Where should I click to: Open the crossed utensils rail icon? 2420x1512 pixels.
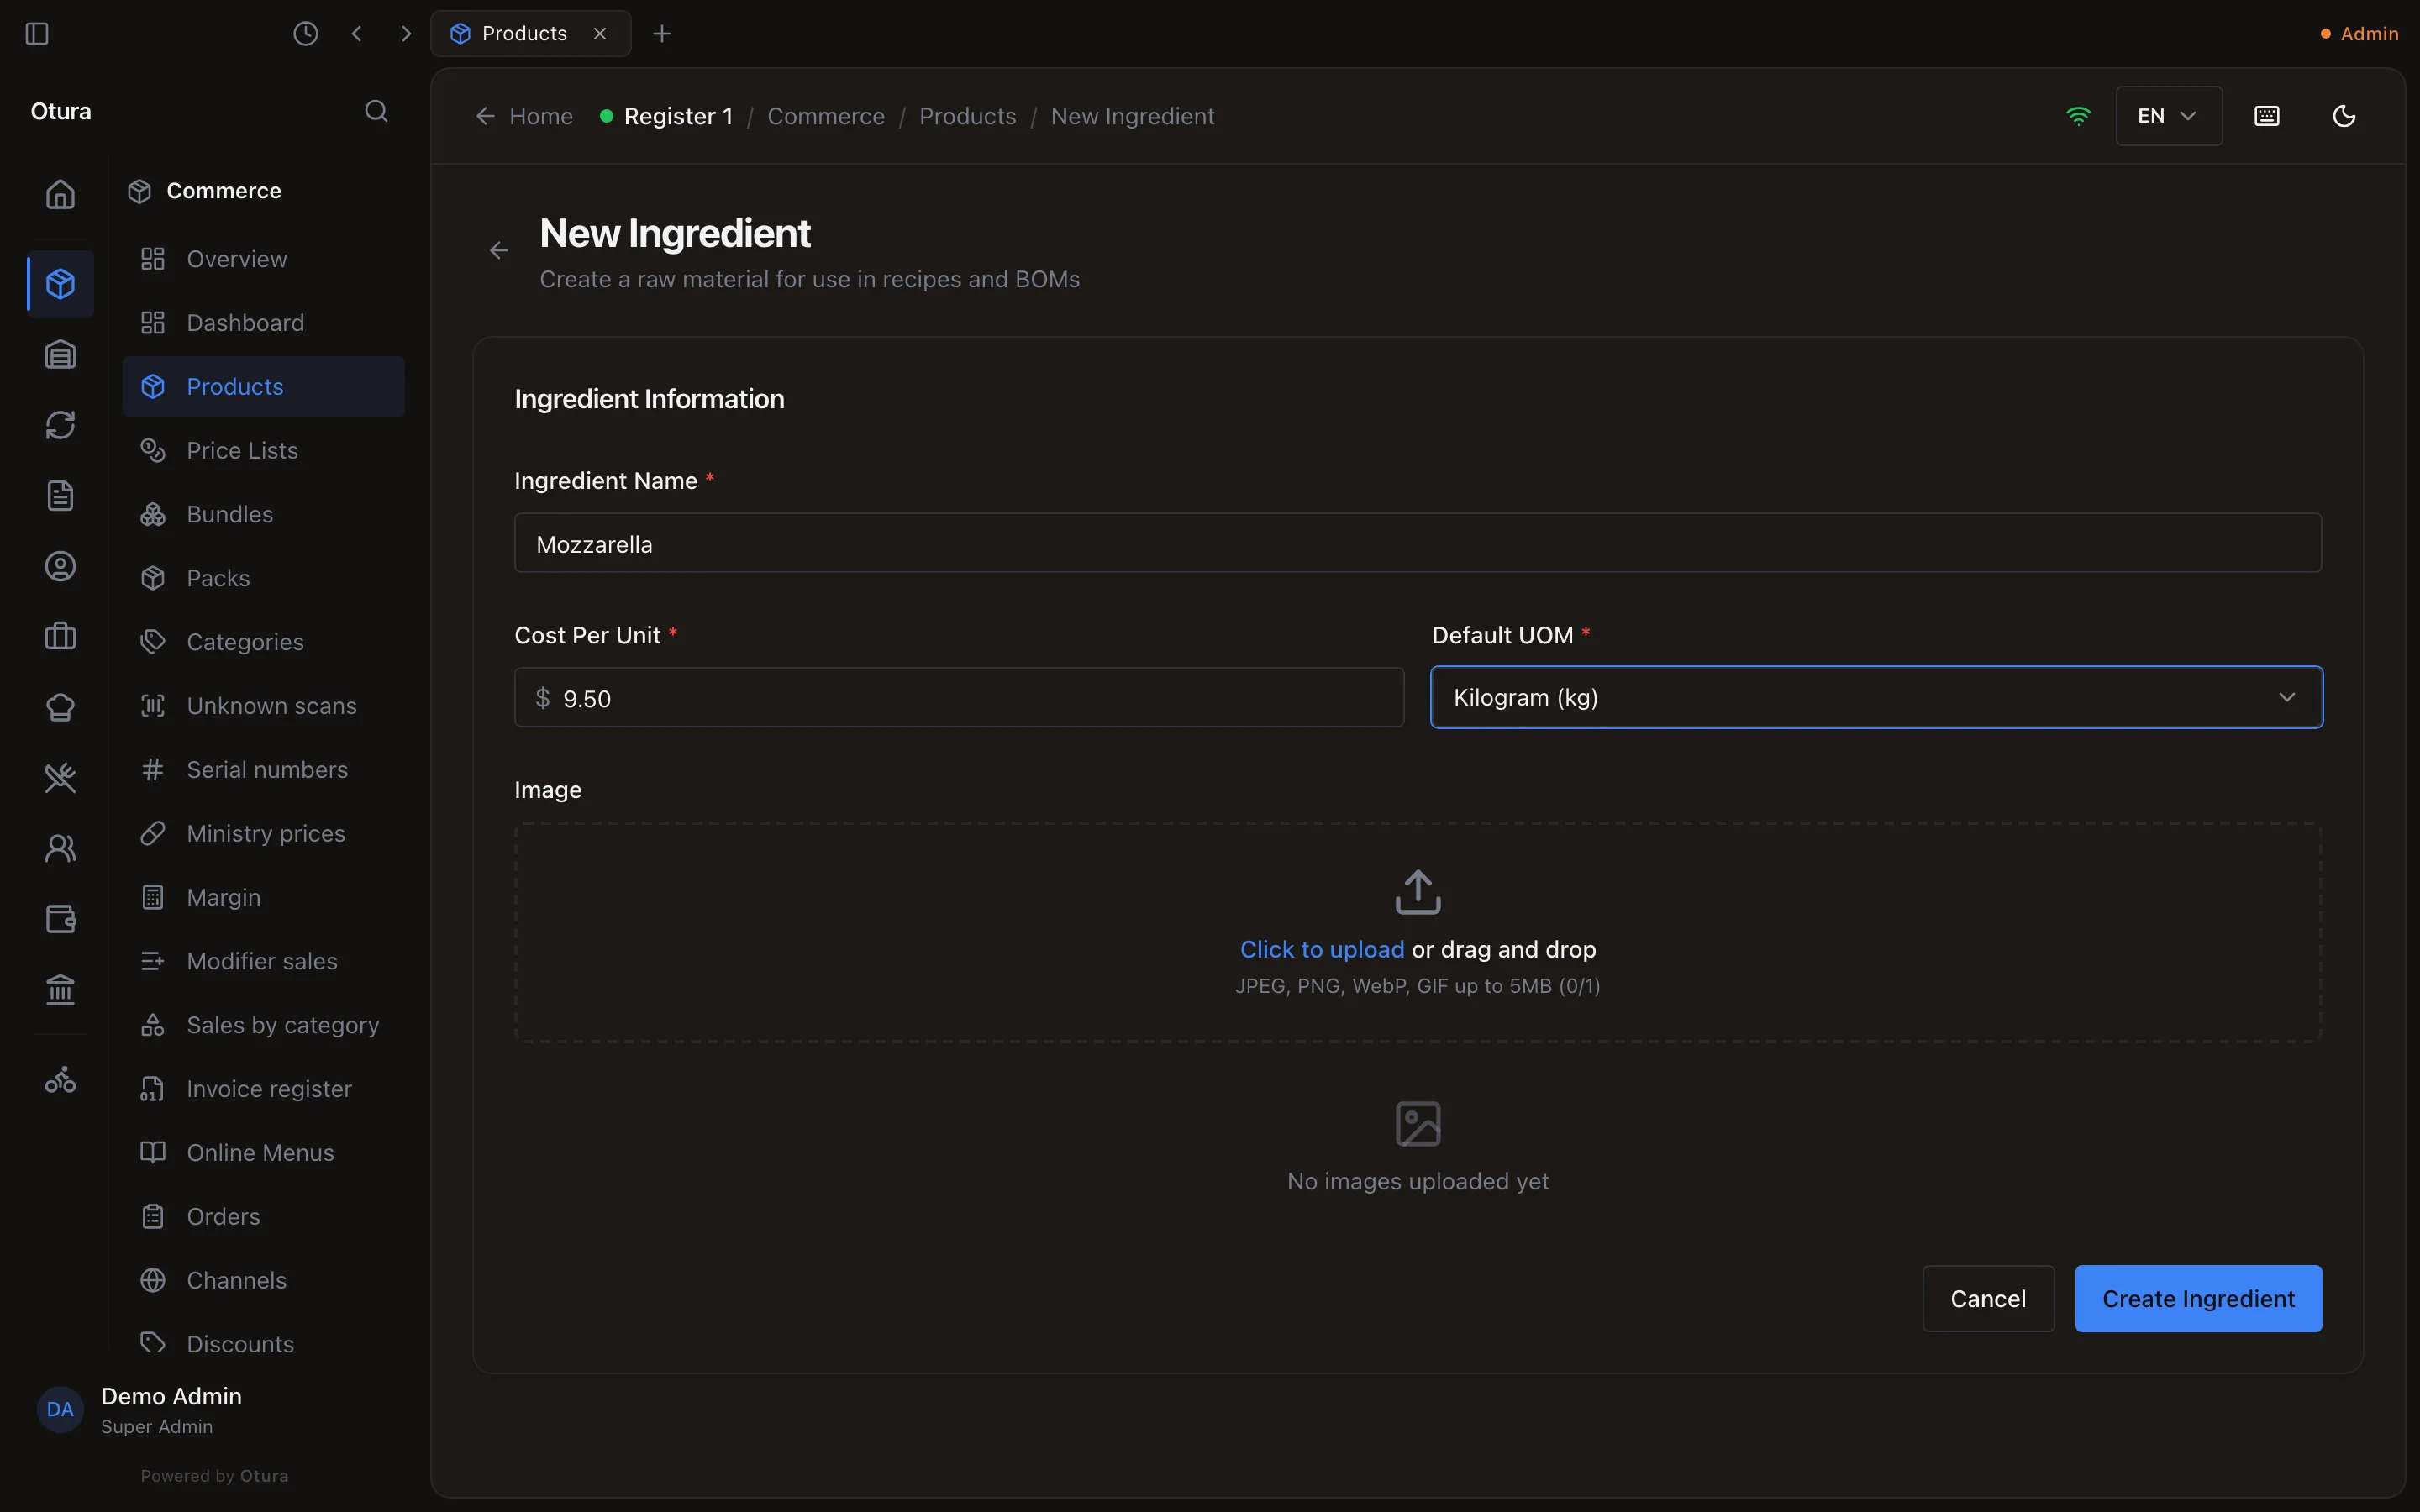[x=60, y=778]
